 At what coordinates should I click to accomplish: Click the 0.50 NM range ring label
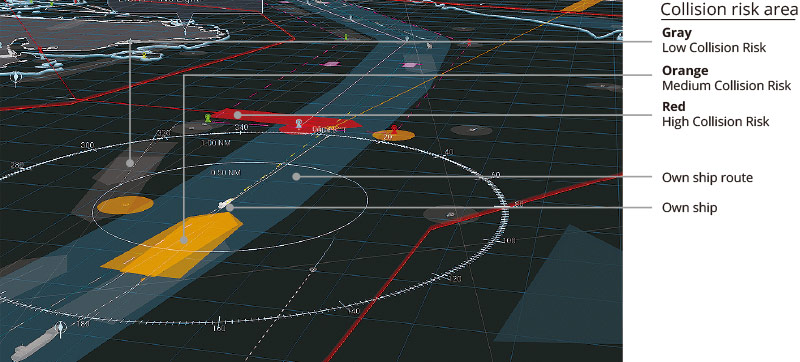225,172
